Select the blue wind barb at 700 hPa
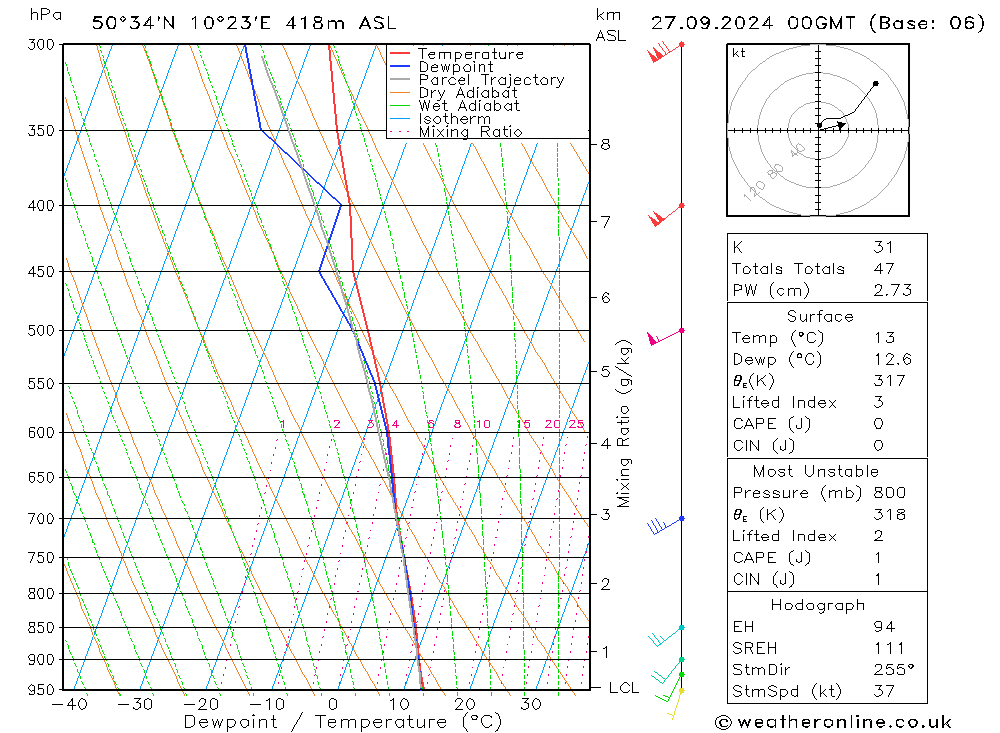Viewport: 1000px width, 733px height. (x=666, y=525)
